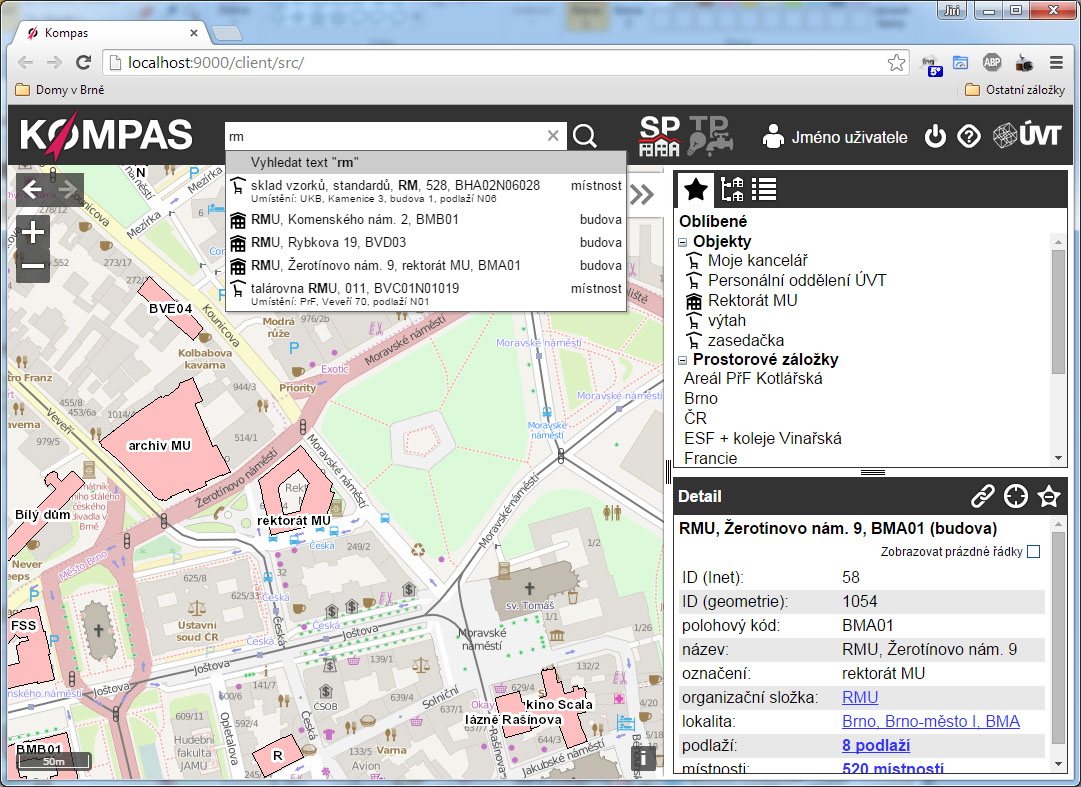Toggle SP building passport mode icon
The height and width of the screenshot is (787, 1081).
coord(660,137)
